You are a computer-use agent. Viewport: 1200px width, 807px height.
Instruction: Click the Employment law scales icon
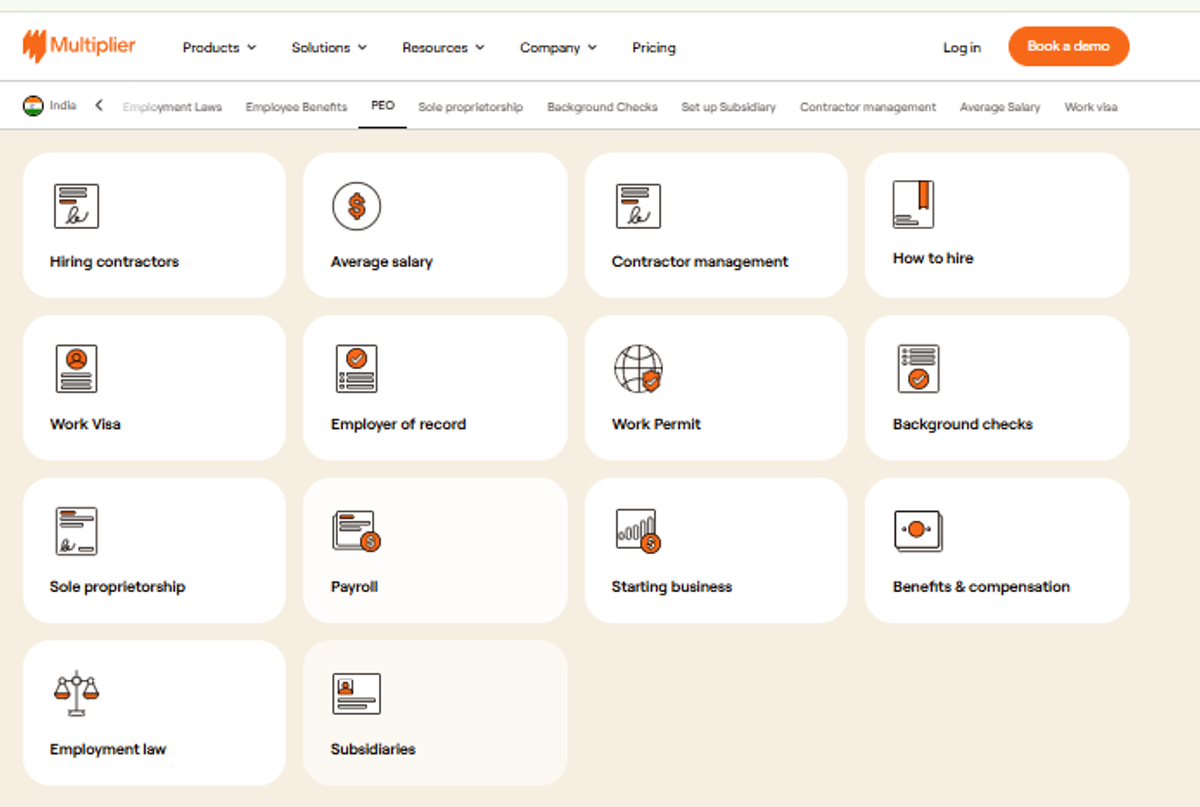pyautogui.click(x=76, y=694)
